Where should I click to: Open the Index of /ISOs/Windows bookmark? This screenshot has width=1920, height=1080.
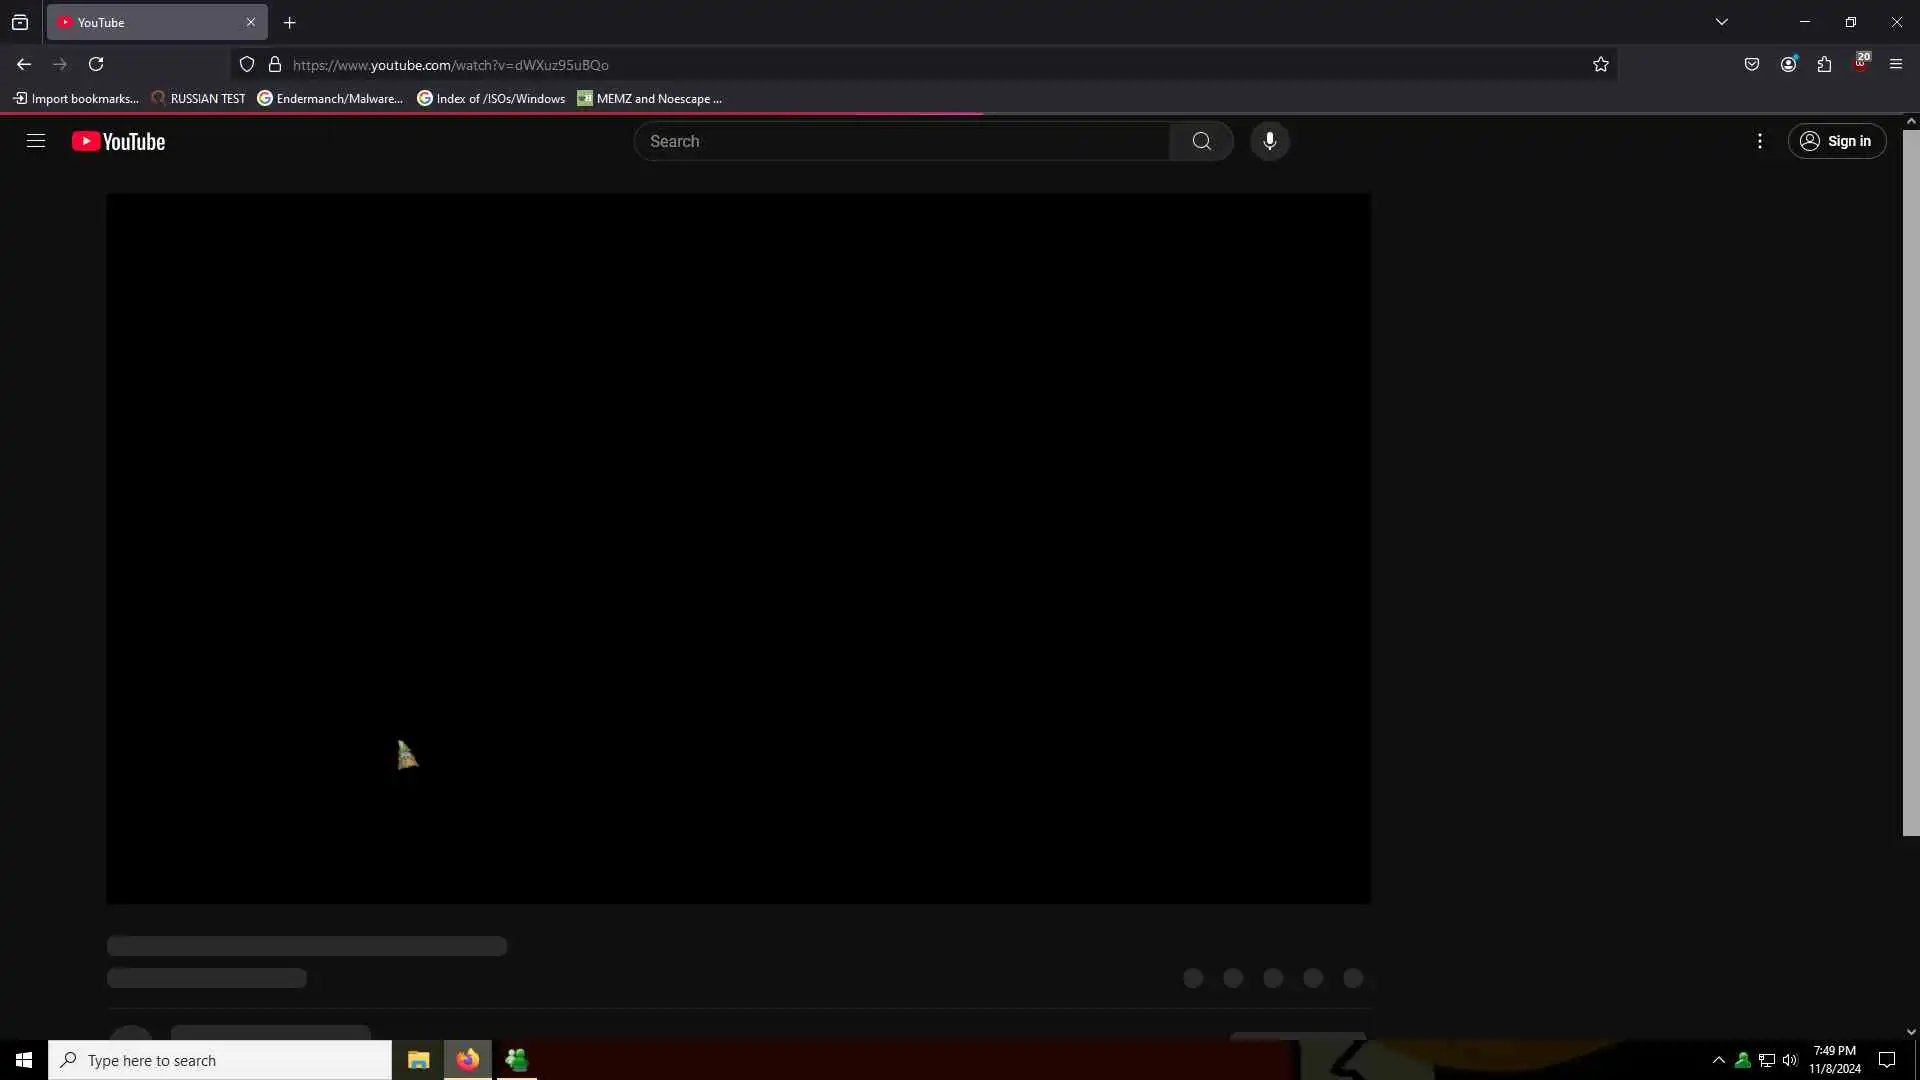click(x=491, y=98)
